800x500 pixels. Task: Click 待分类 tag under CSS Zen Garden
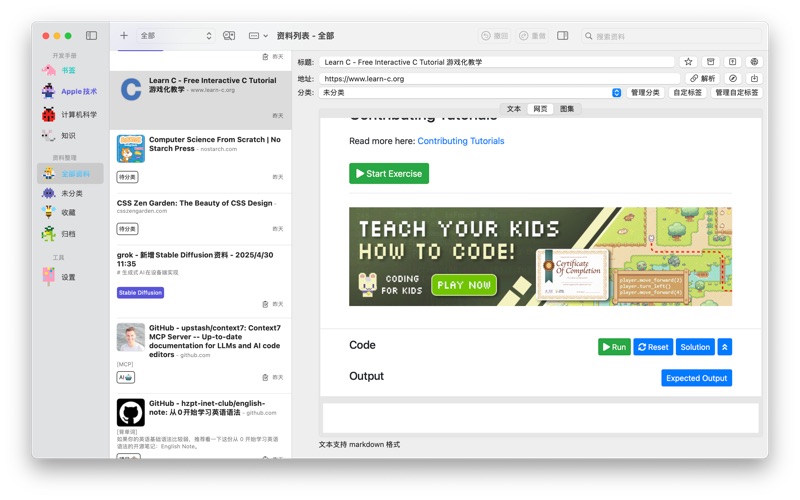tap(128, 229)
